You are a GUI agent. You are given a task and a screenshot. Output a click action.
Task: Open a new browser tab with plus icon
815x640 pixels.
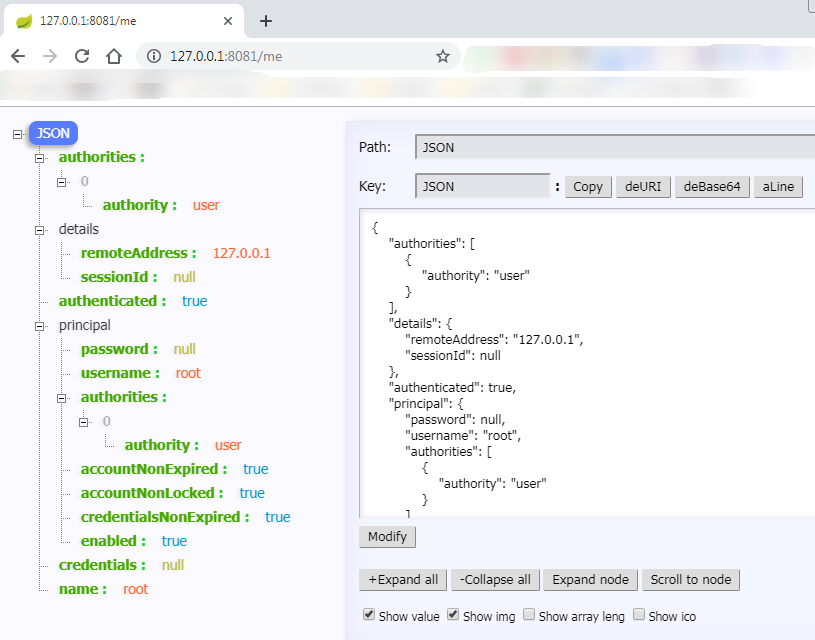(x=266, y=19)
